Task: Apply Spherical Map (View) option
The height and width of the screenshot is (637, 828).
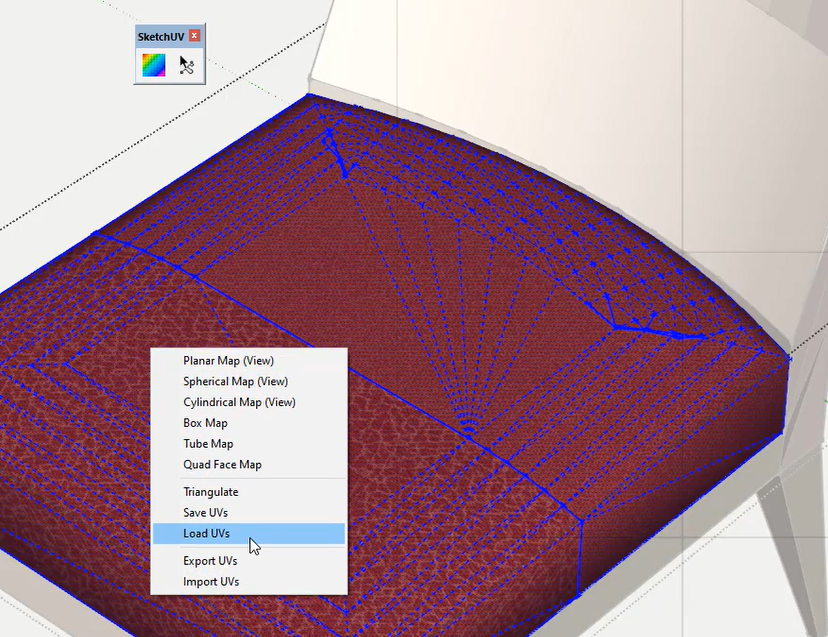Action: click(235, 381)
